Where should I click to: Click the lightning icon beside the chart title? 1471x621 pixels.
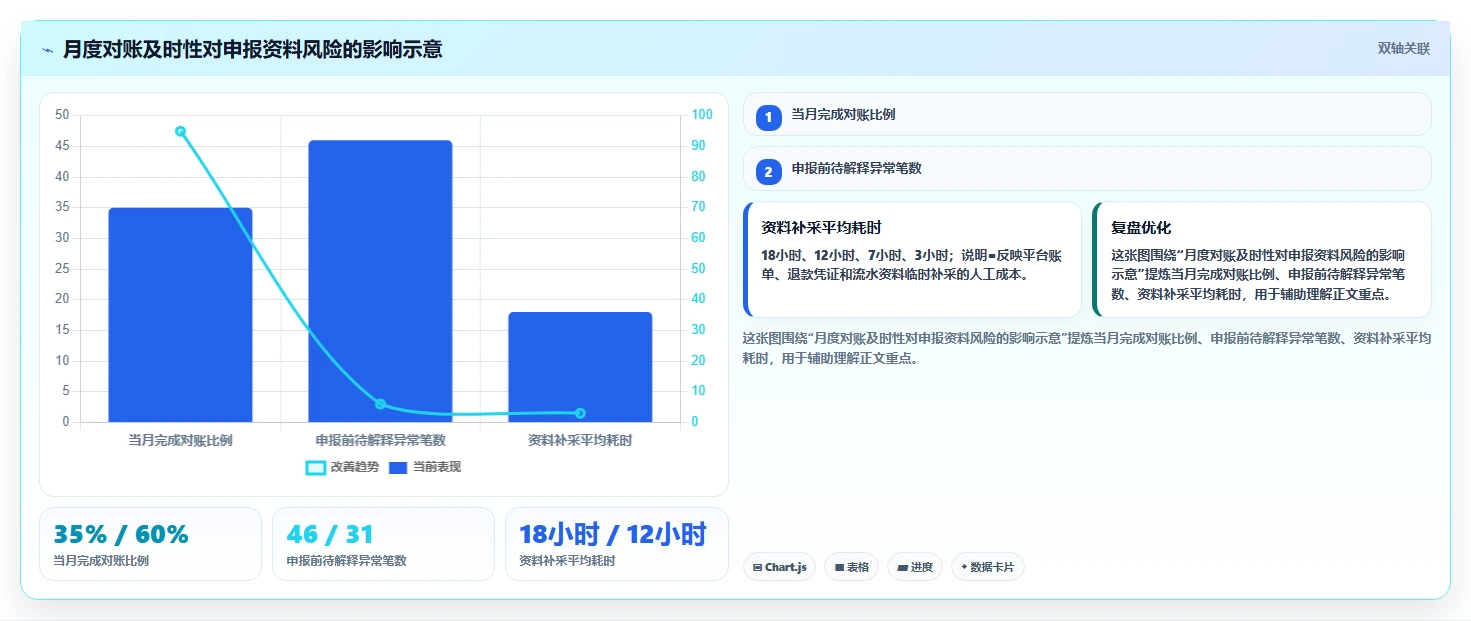point(48,50)
